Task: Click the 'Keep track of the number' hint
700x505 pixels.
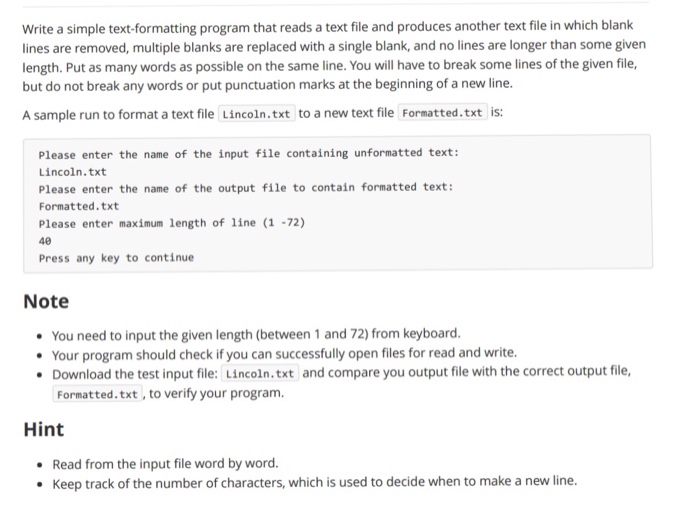Action: (x=315, y=483)
